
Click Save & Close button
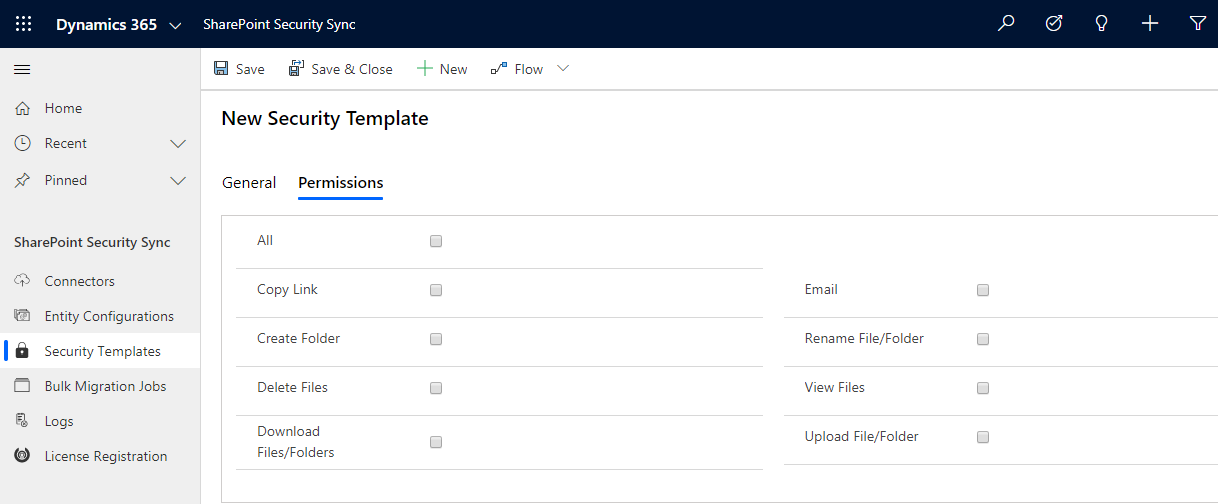coord(341,69)
